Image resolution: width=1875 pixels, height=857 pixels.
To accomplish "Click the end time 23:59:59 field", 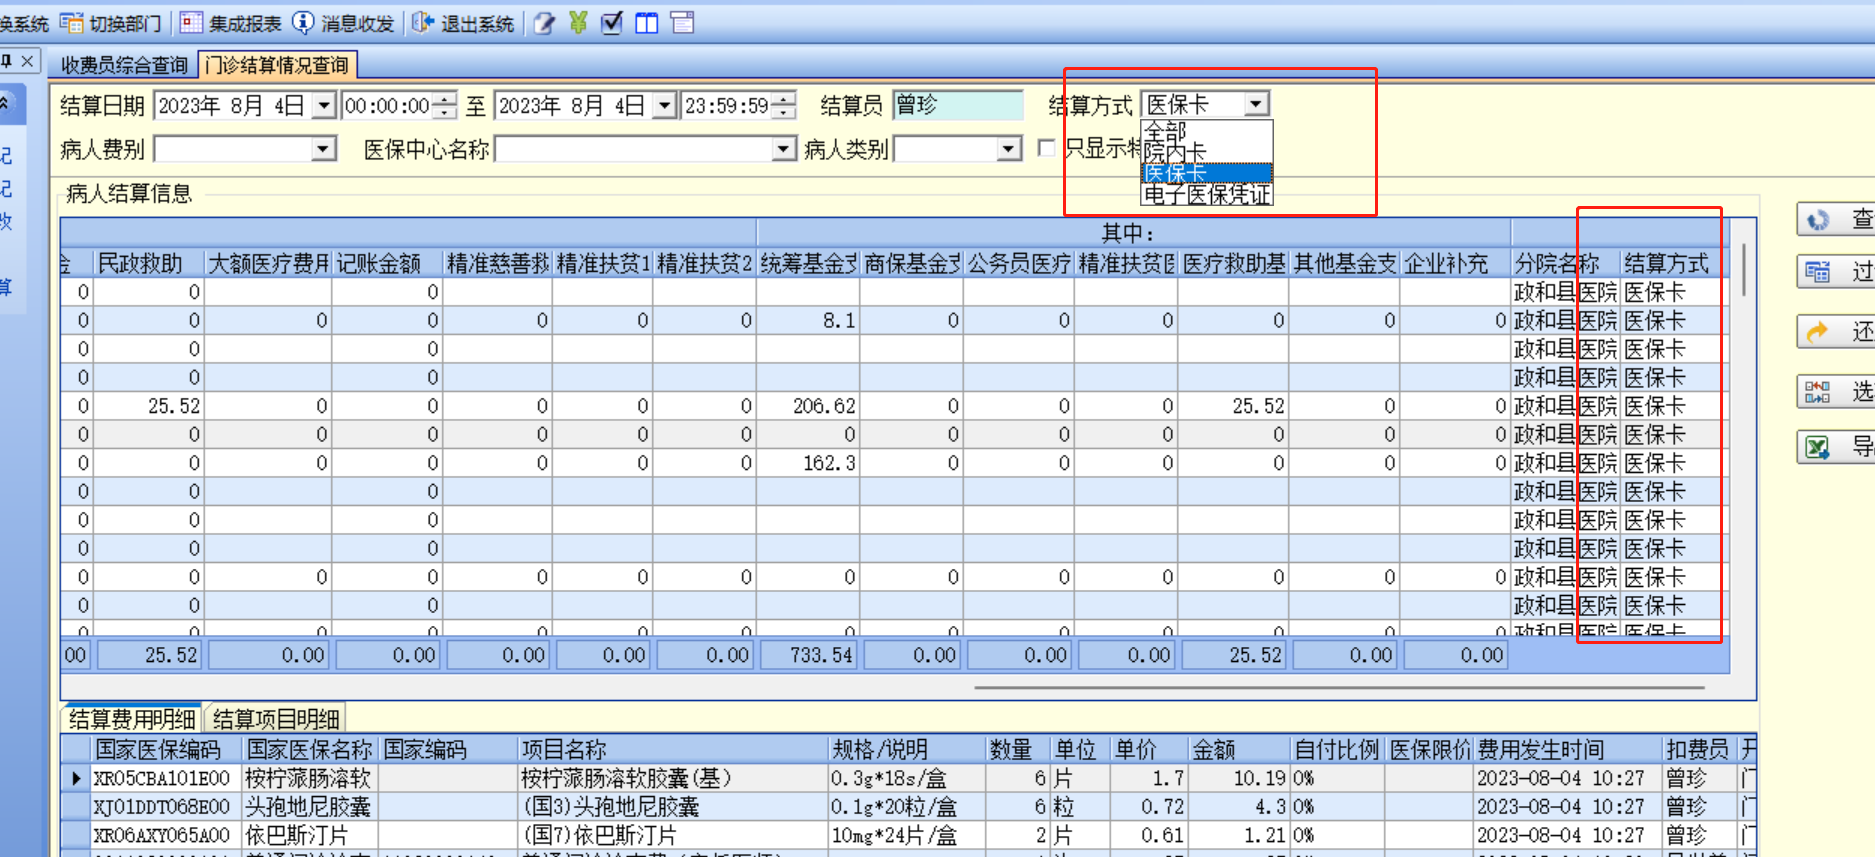I will [x=728, y=105].
